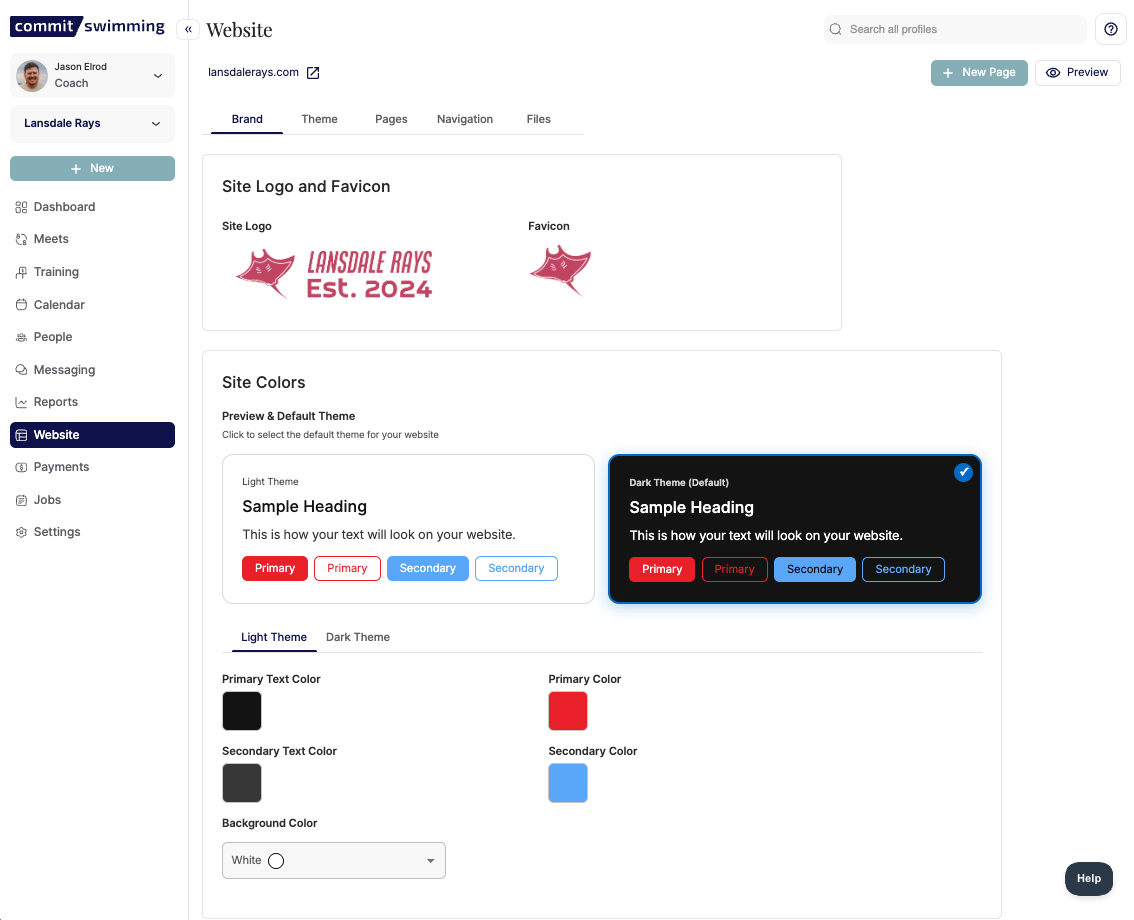The image size is (1134, 920).
Task: Click the New Page button
Action: pyautogui.click(x=979, y=73)
